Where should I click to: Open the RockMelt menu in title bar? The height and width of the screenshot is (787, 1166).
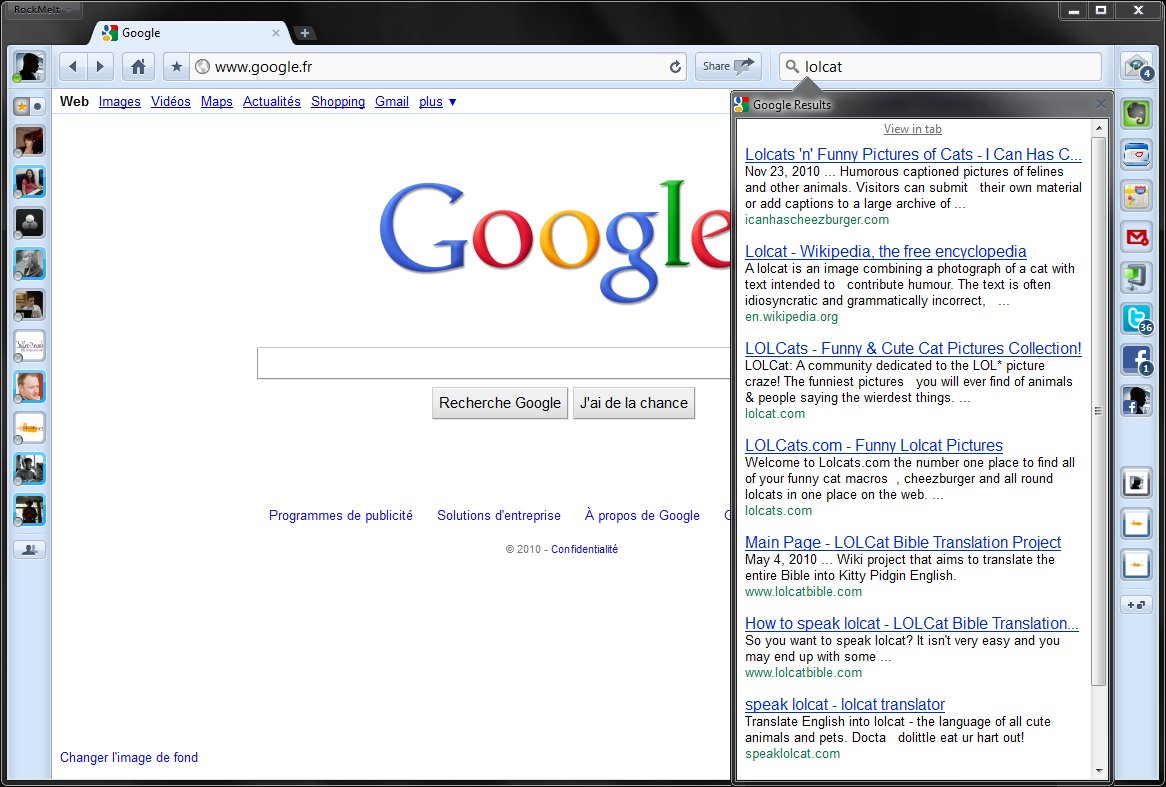(42, 10)
